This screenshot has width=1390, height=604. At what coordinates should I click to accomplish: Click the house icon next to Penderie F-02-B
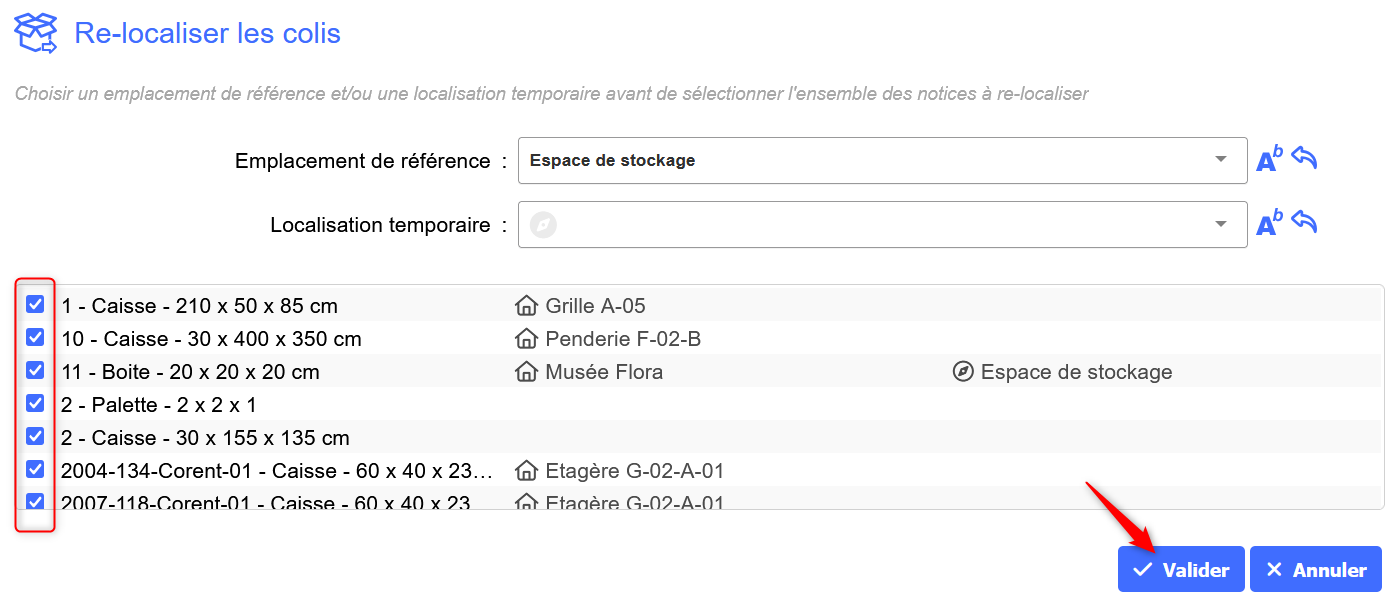[x=526, y=338]
